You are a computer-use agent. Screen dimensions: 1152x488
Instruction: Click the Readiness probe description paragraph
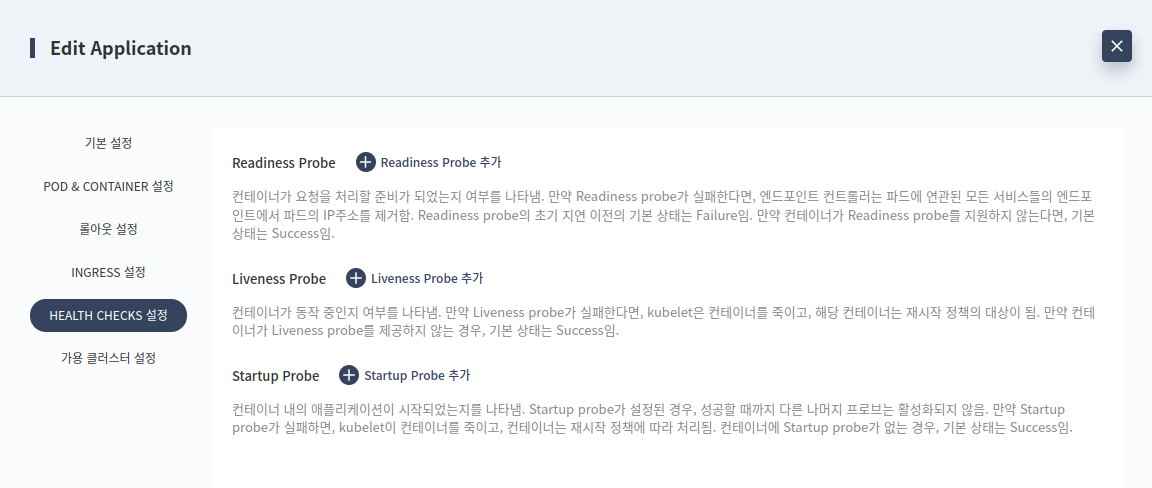tap(663, 215)
